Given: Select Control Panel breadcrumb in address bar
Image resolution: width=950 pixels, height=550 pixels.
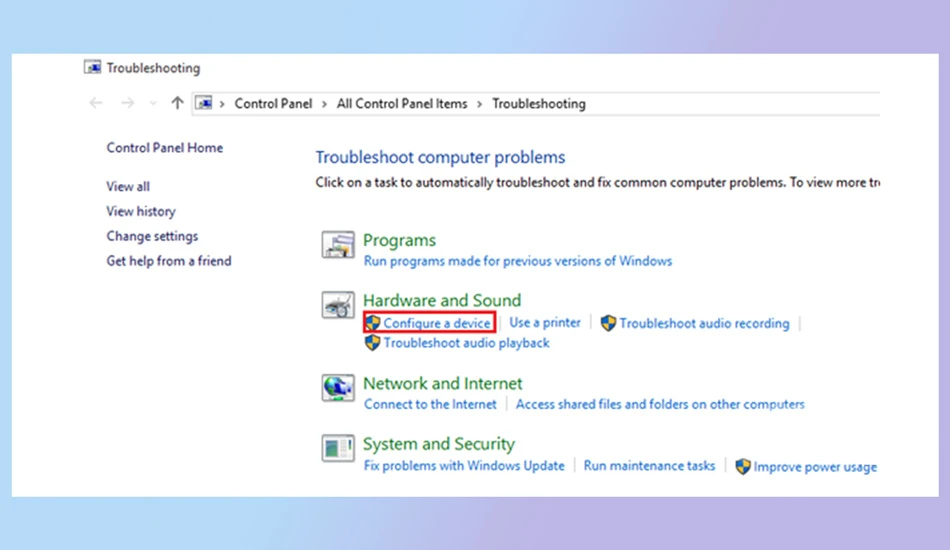Looking at the screenshot, I should click(x=273, y=104).
